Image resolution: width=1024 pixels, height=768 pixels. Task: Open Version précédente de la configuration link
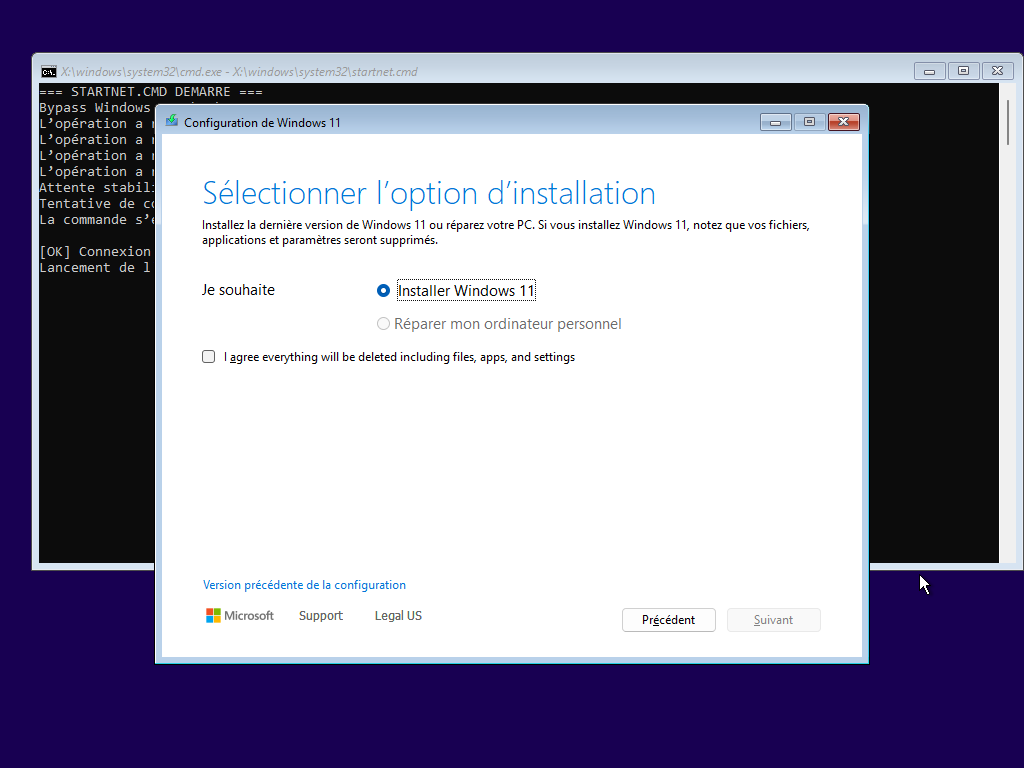pyautogui.click(x=304, y=585)
